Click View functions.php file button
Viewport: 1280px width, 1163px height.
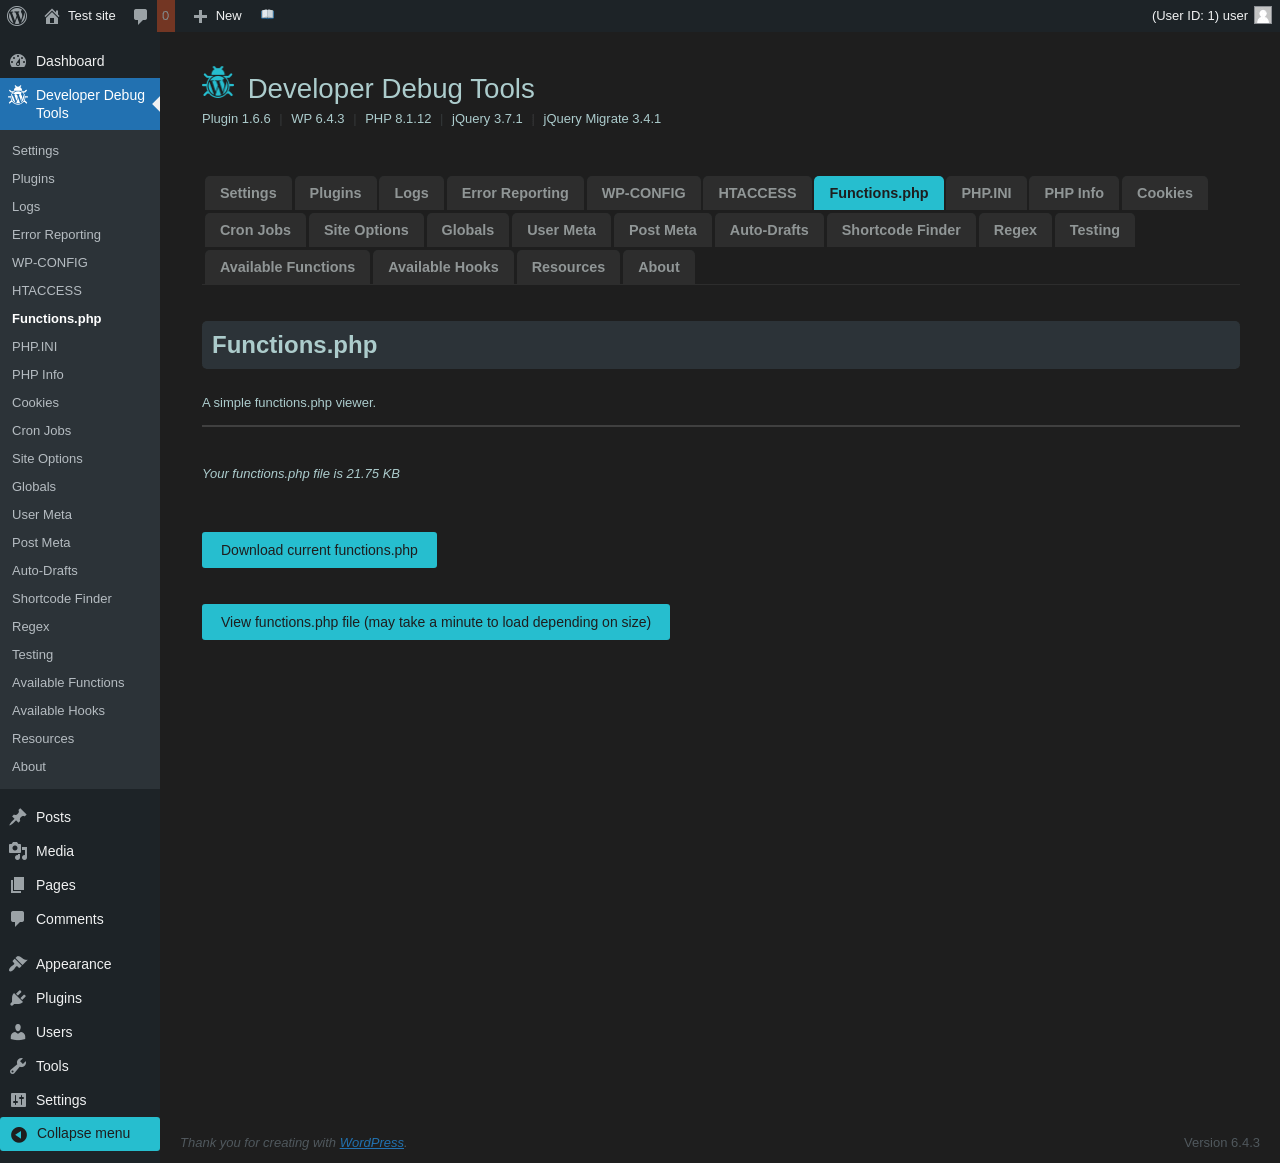click(x=436, y=622)
